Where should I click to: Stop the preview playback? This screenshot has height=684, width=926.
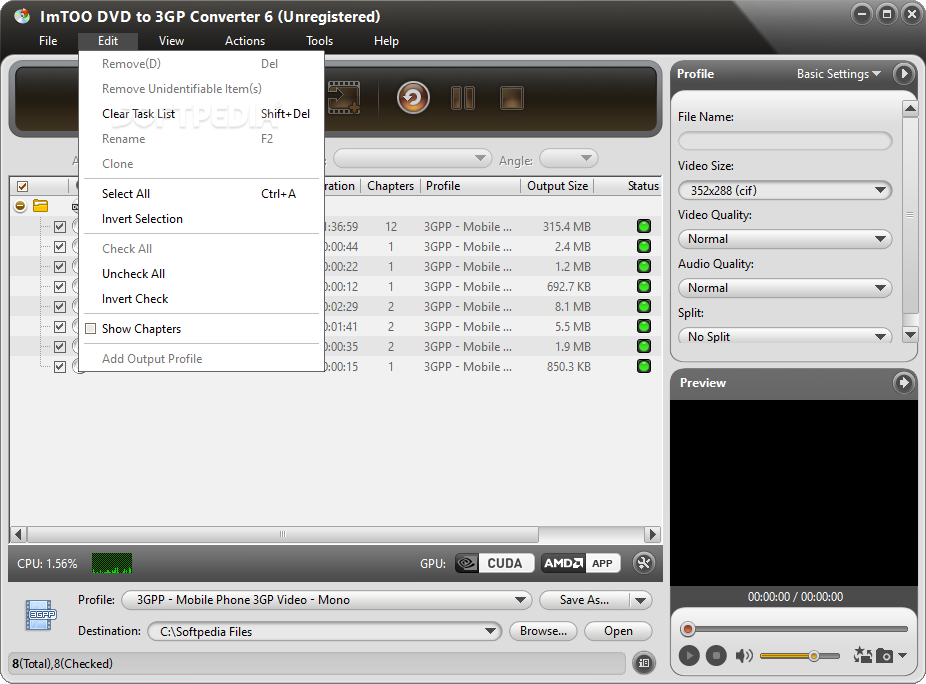[716, 655]
